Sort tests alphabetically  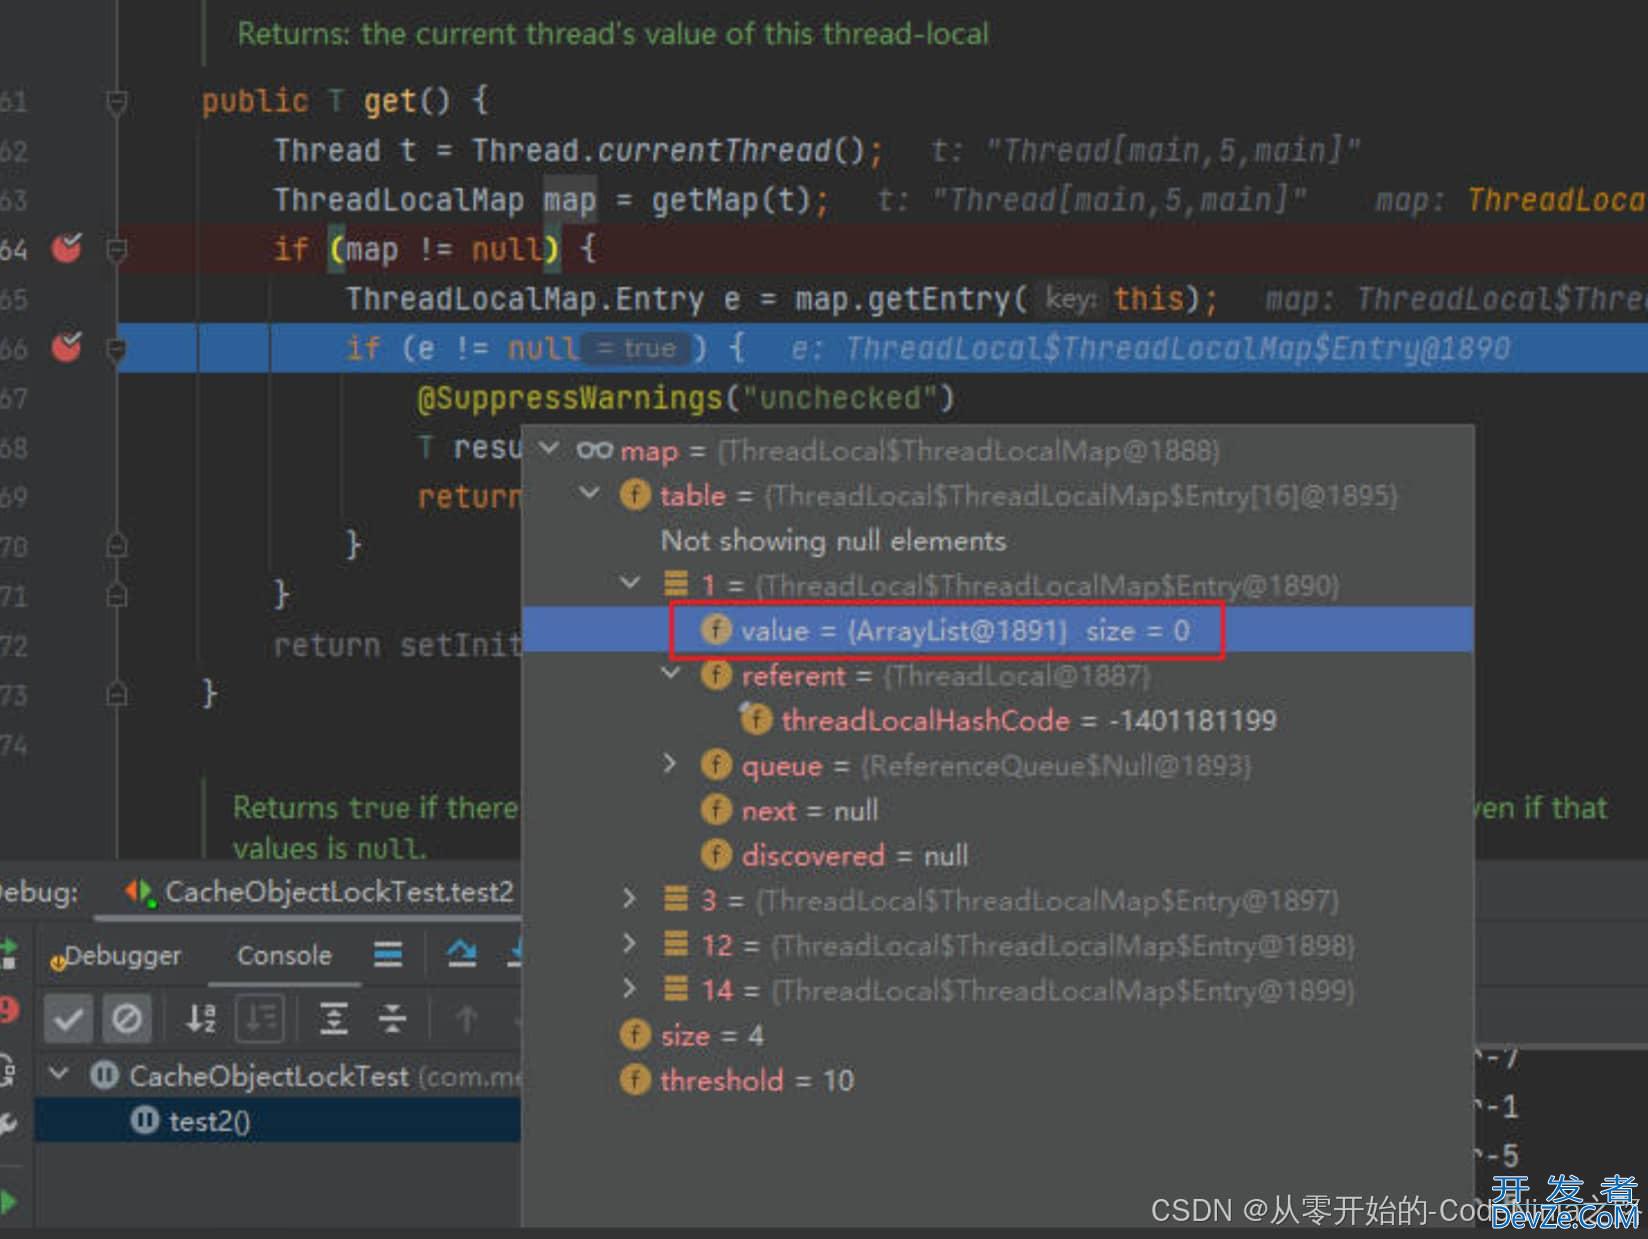pyautogui.click(x=201, y=1019)
